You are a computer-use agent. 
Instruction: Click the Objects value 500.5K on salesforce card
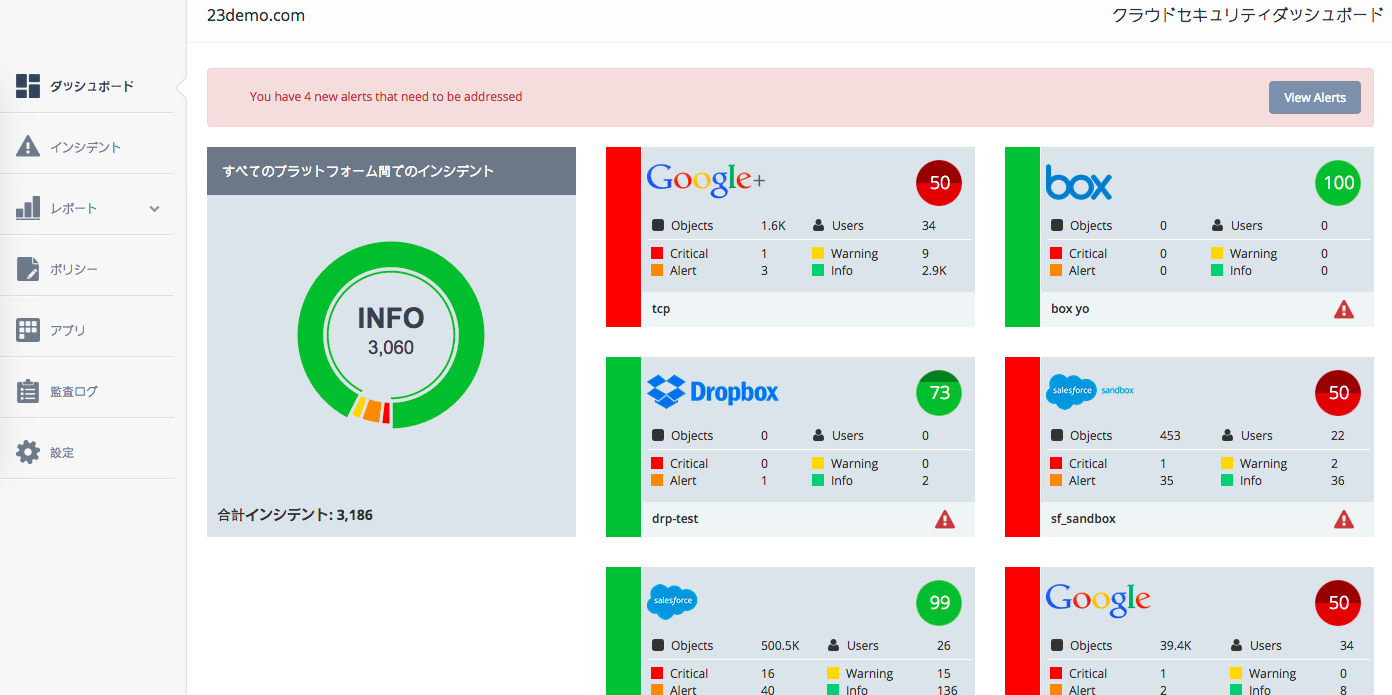pyautogui.click(x=780, y=646)
